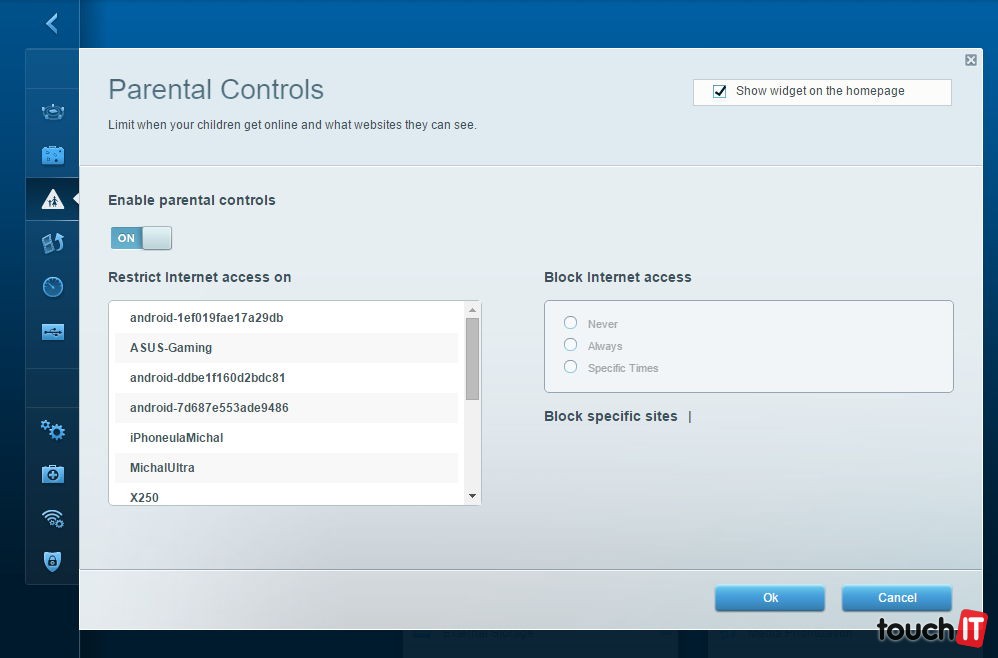Open the Speed Test gauge icon

(x=53, y=287)
